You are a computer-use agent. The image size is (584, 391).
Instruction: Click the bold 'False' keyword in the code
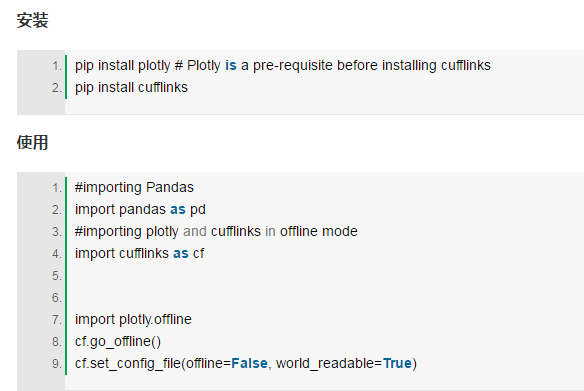[x=249, y=363]
